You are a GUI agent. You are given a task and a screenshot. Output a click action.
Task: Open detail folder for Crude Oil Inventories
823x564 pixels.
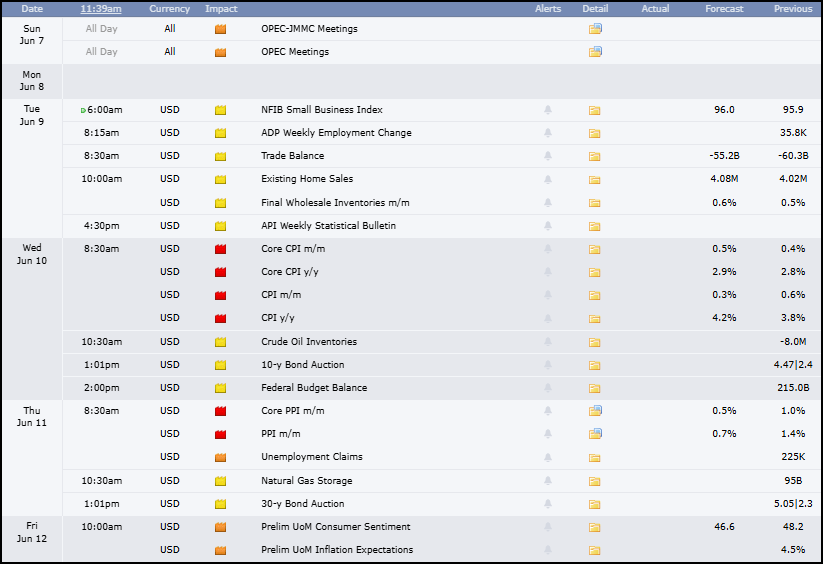594,342
